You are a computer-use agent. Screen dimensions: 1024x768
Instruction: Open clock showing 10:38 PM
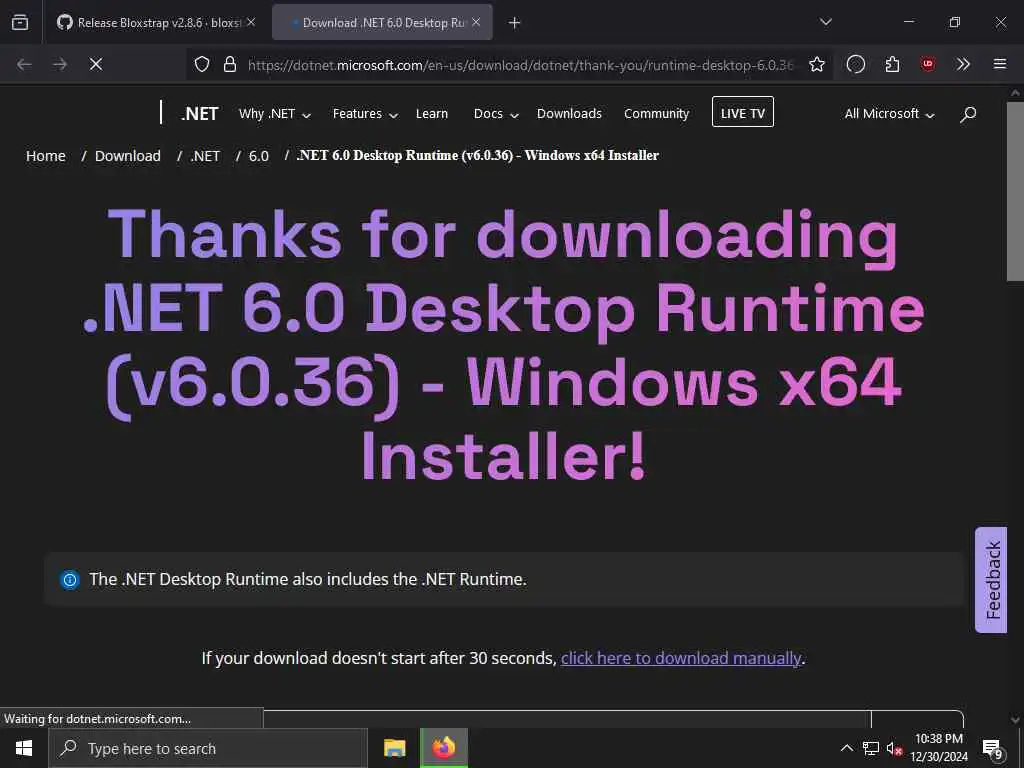coord(939,748)
